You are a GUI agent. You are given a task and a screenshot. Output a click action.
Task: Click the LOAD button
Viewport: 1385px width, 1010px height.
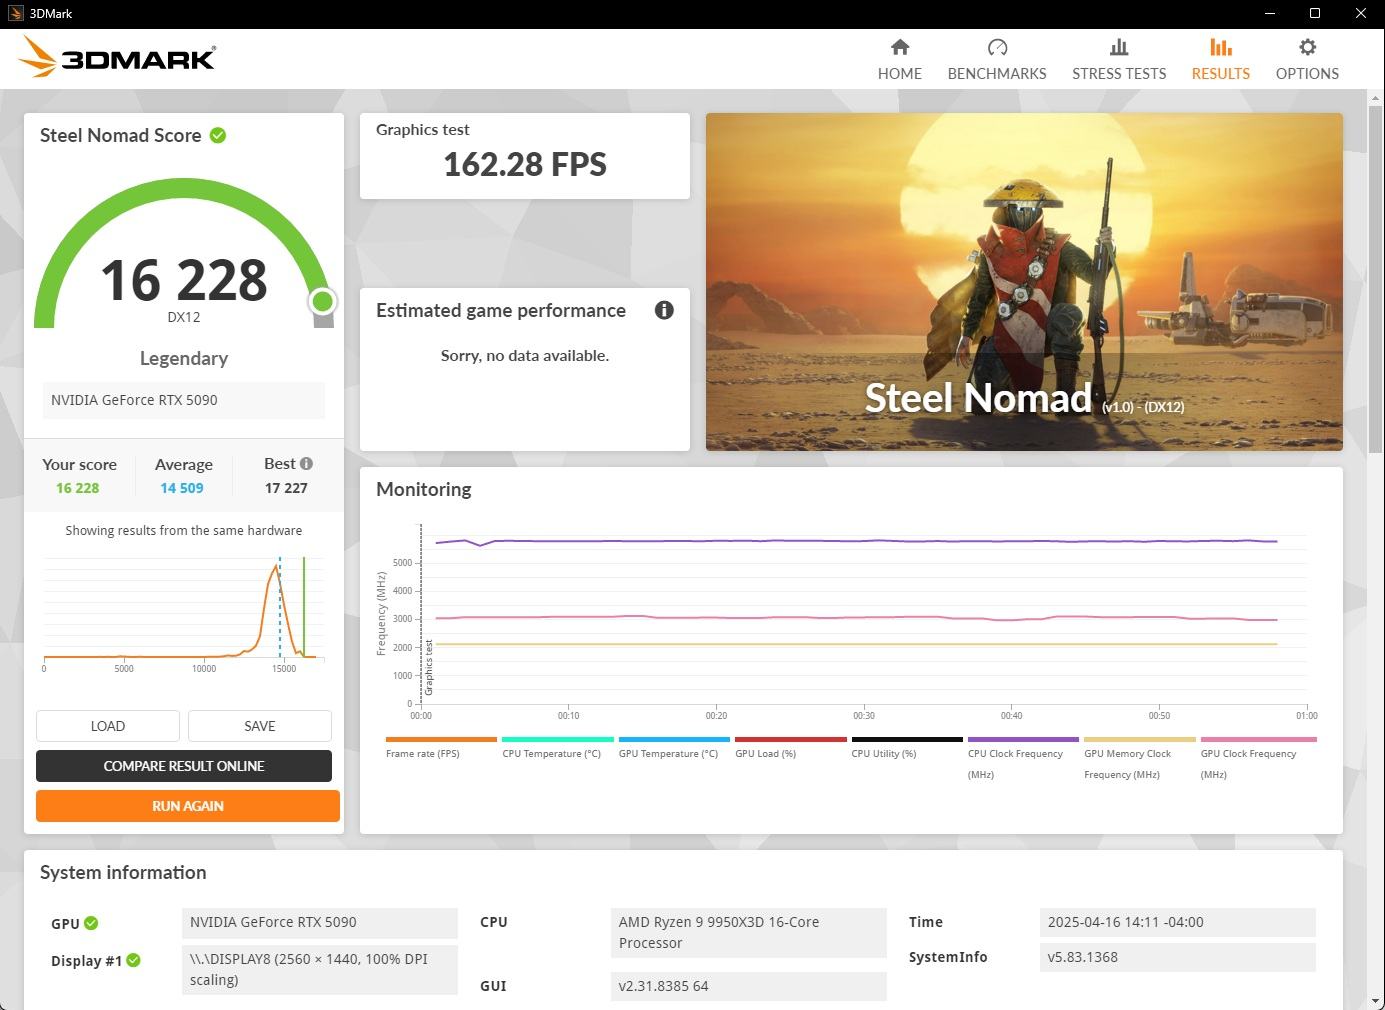tap(108, 726)
